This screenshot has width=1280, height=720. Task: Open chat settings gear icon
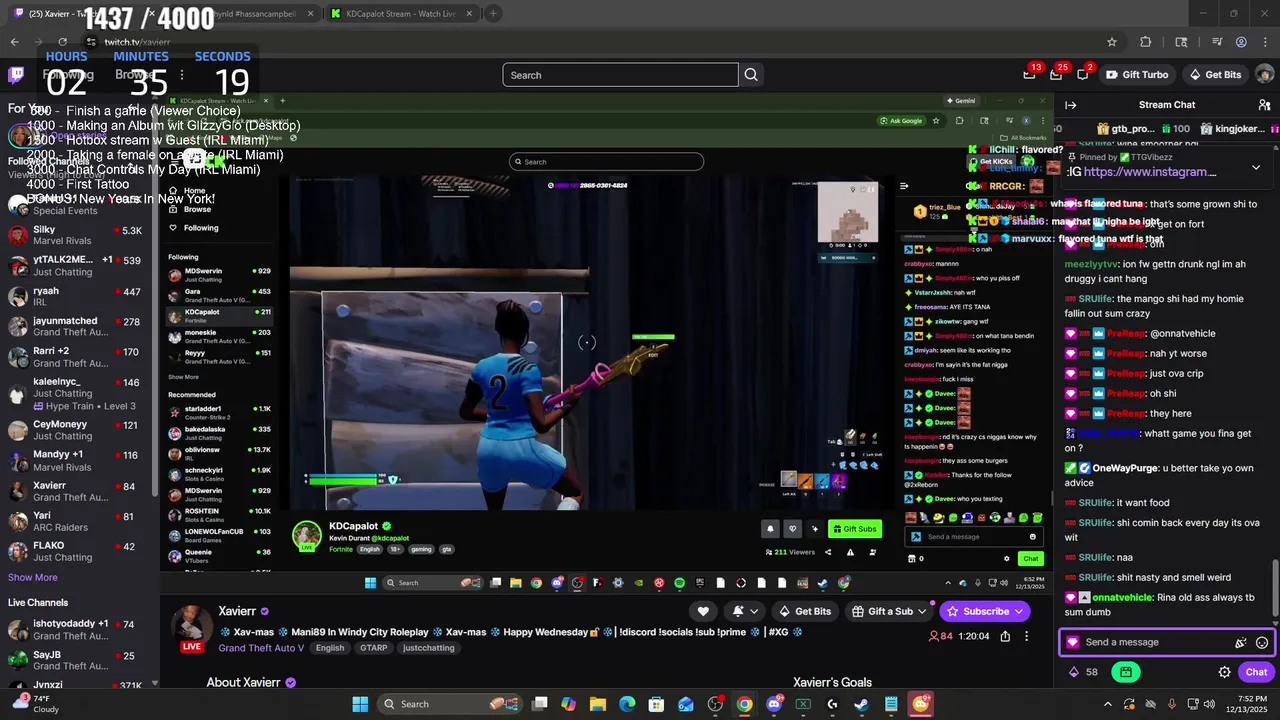(x=1224, y=672)
